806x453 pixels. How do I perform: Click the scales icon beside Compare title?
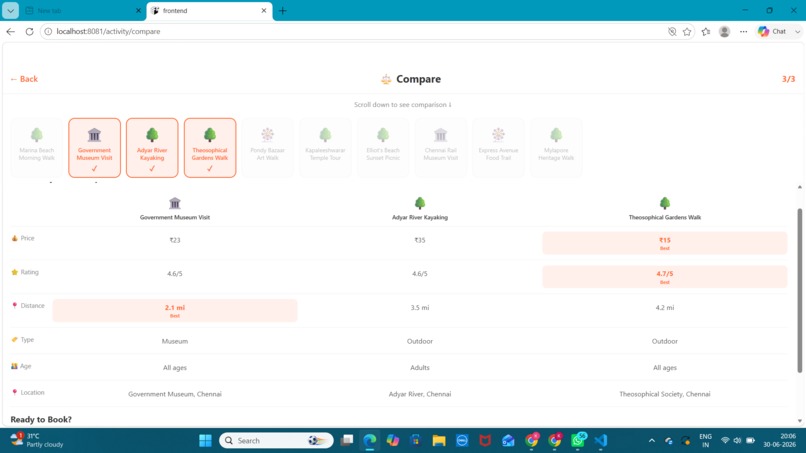click(x=386, y=79)
